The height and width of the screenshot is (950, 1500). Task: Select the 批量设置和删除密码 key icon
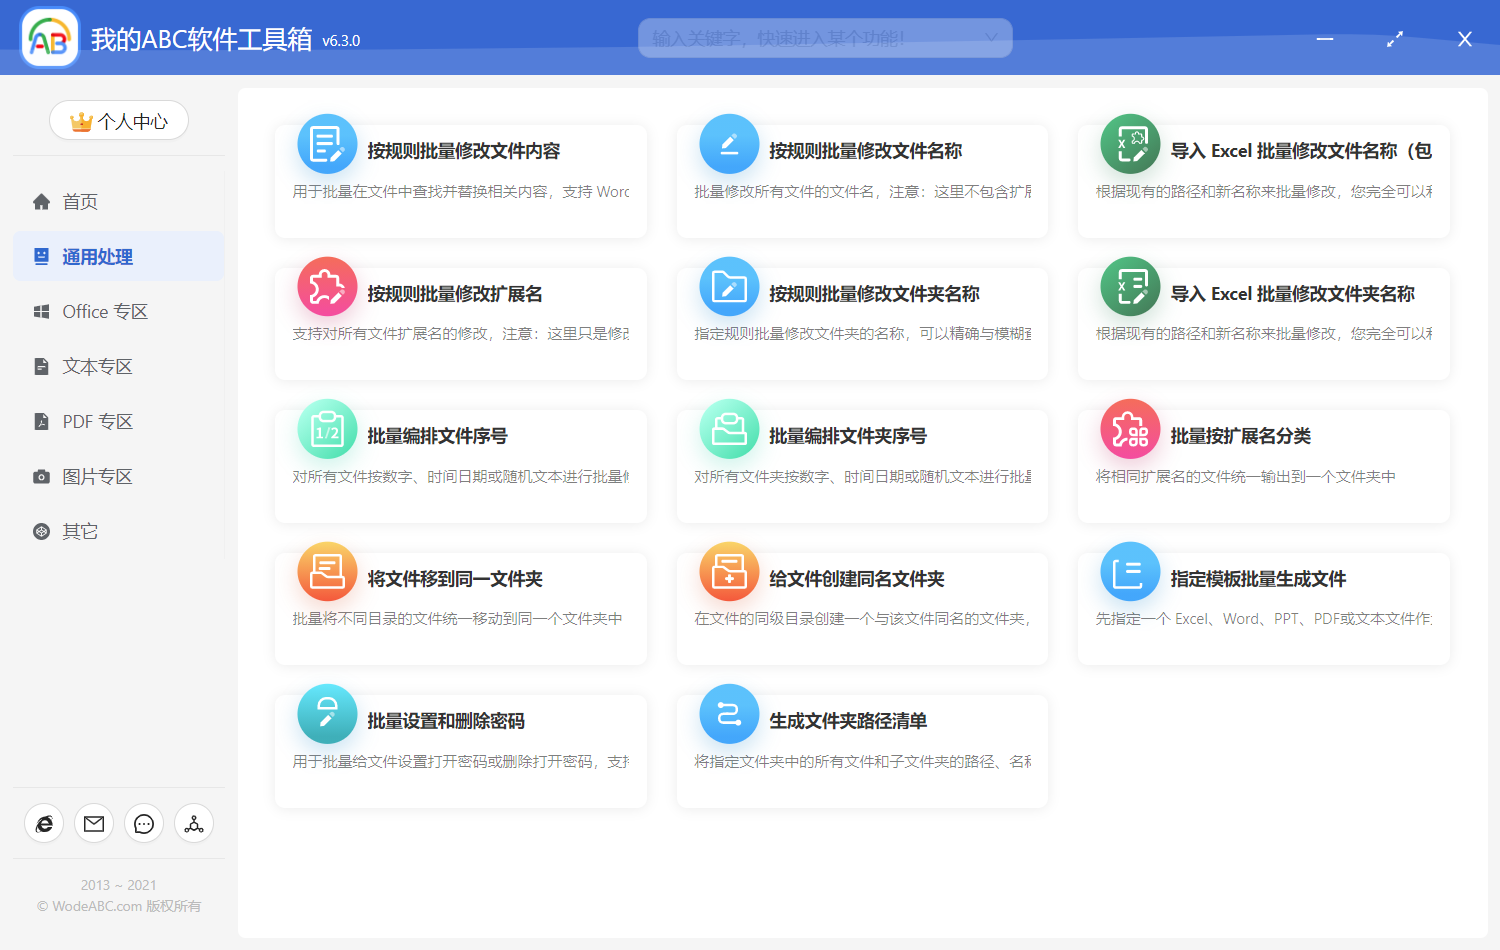(x=327, y=714)
